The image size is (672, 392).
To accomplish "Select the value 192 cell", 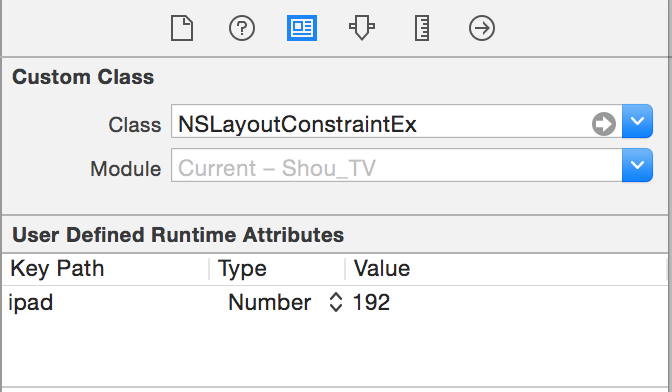I will (x=508, y=302).
